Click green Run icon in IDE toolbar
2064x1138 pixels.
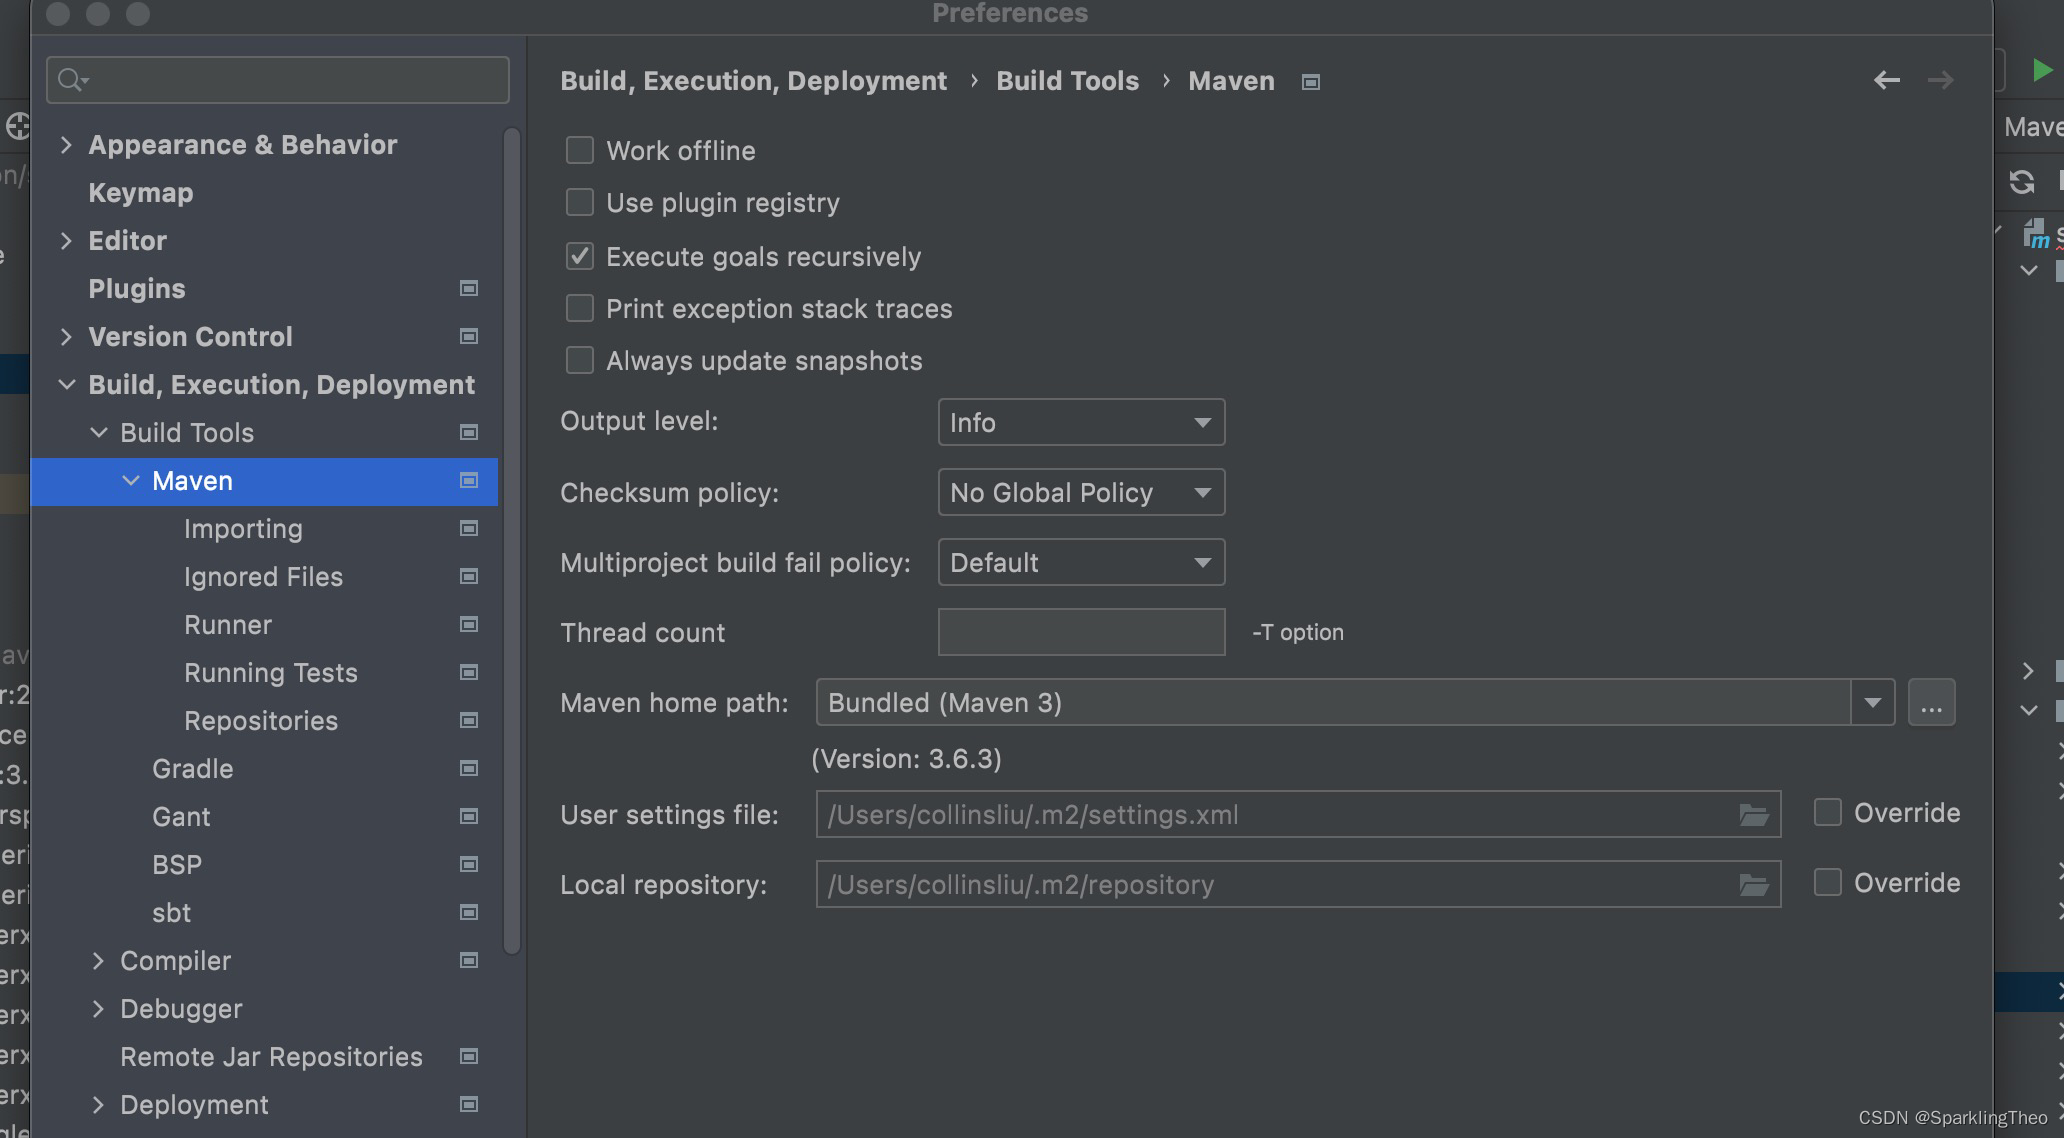coord(2041,70)
